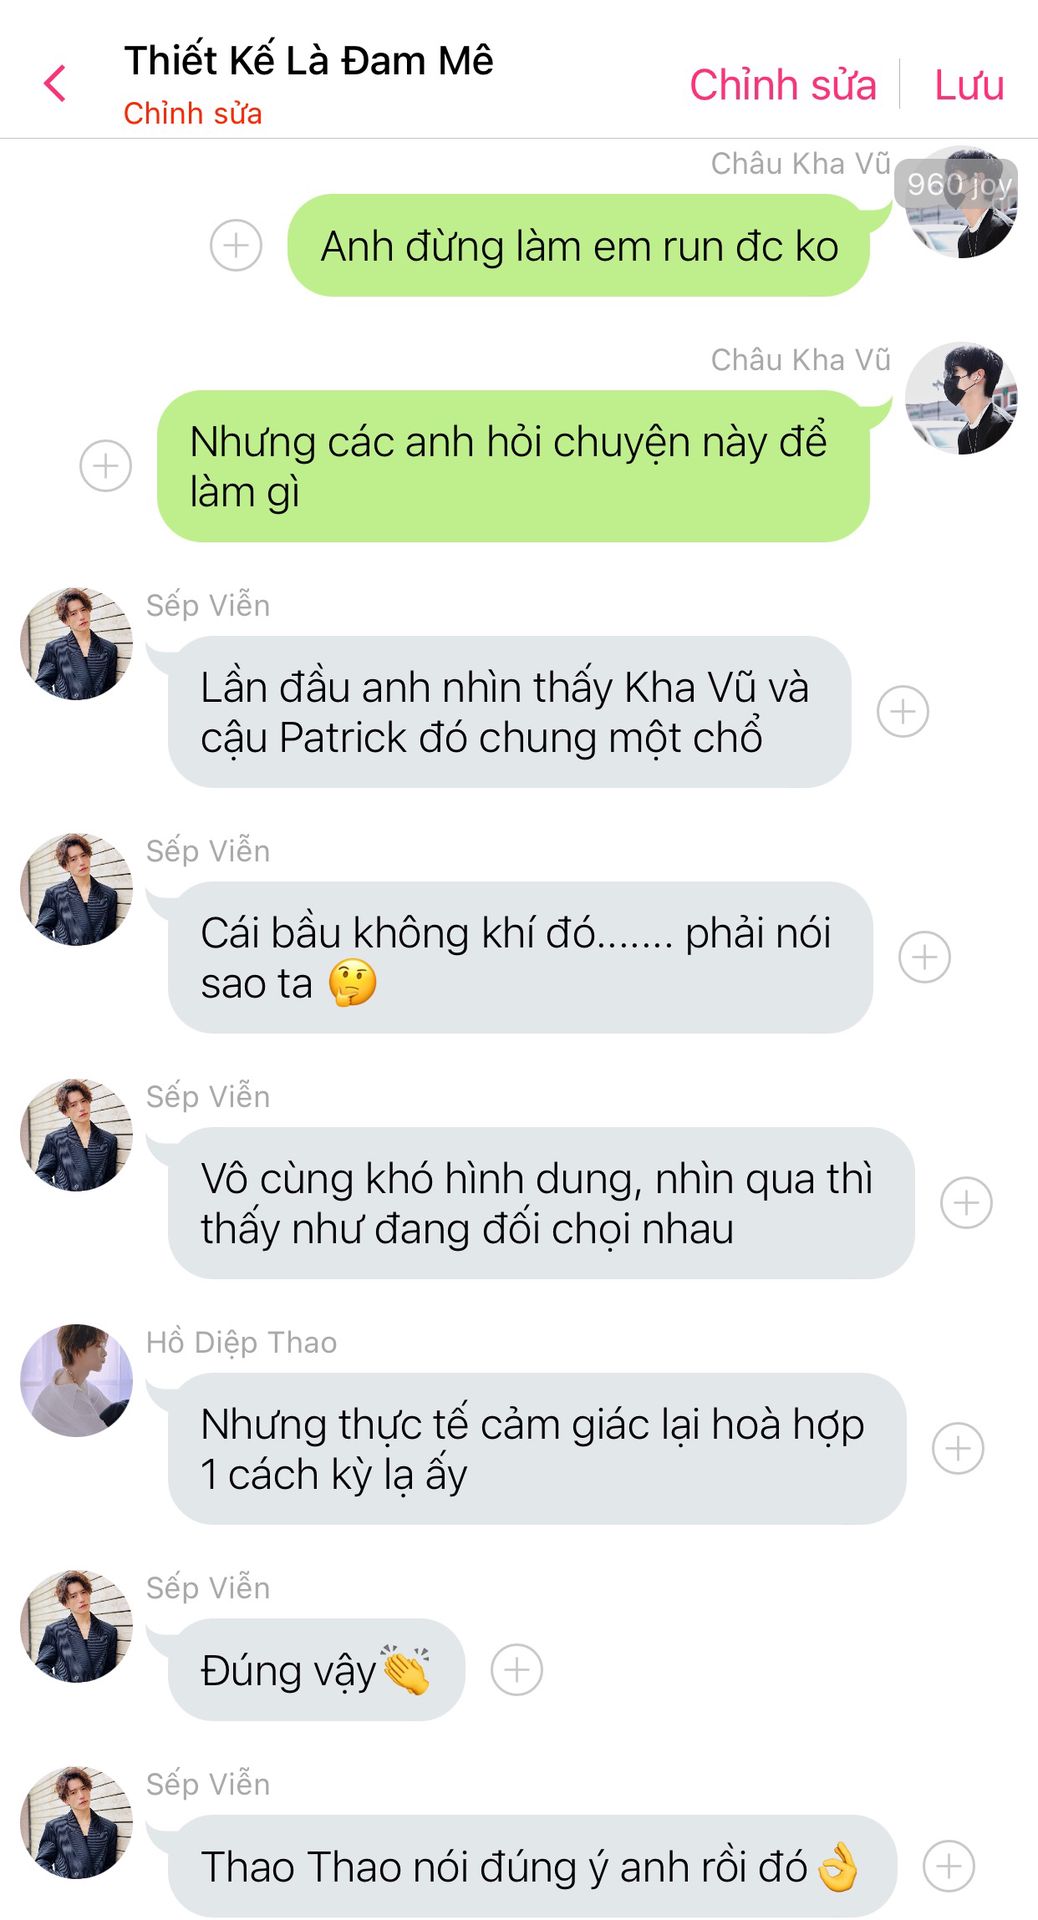Tap plus icon beside 'Nhưng các anh hỏi' message
Viewport: 1038px width, 1920px height.
pyautogui.click(x=106, y=466)
